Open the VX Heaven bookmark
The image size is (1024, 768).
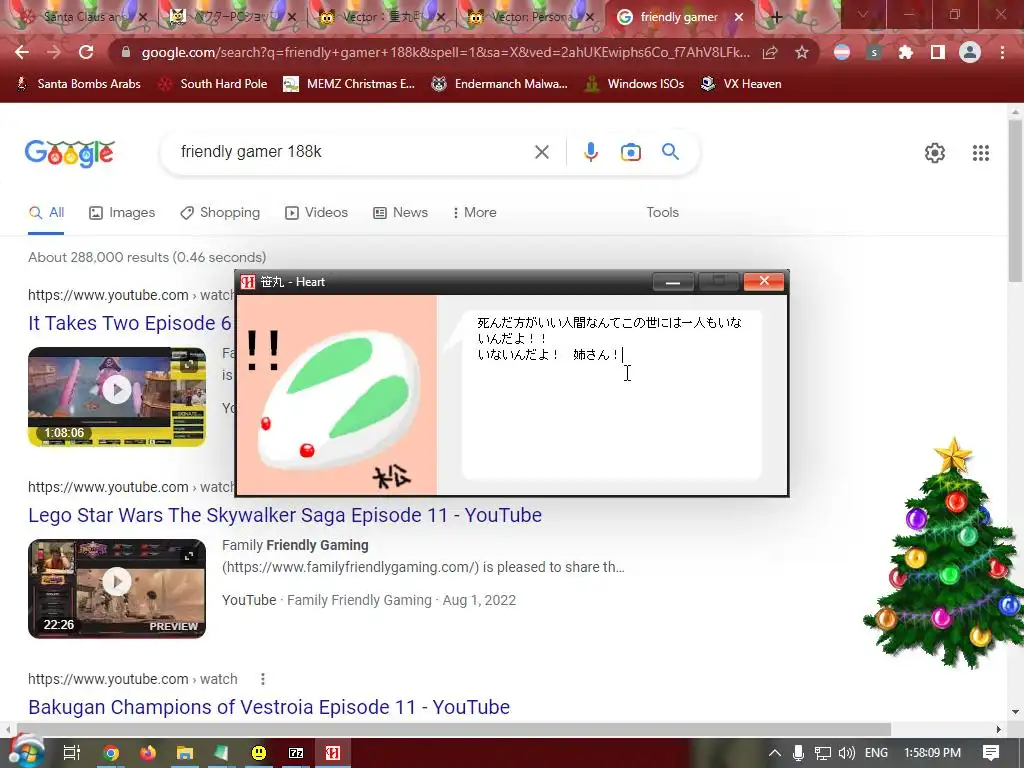coord(741,84)
